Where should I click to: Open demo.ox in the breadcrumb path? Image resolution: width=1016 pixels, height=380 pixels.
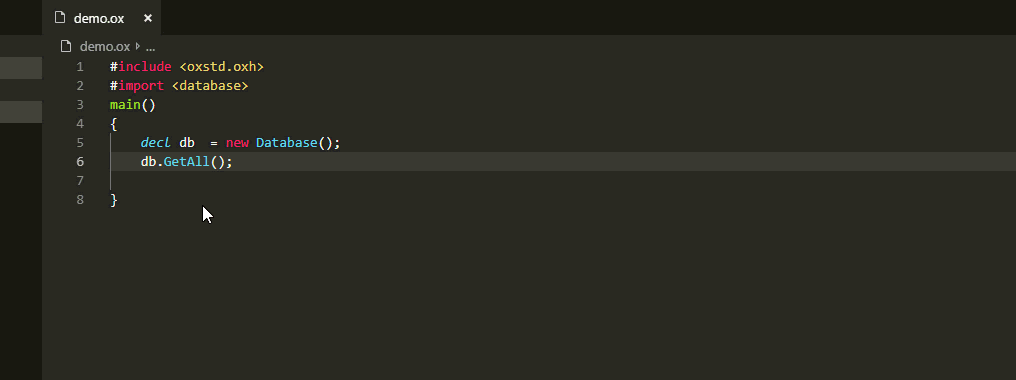coord(105,47)
